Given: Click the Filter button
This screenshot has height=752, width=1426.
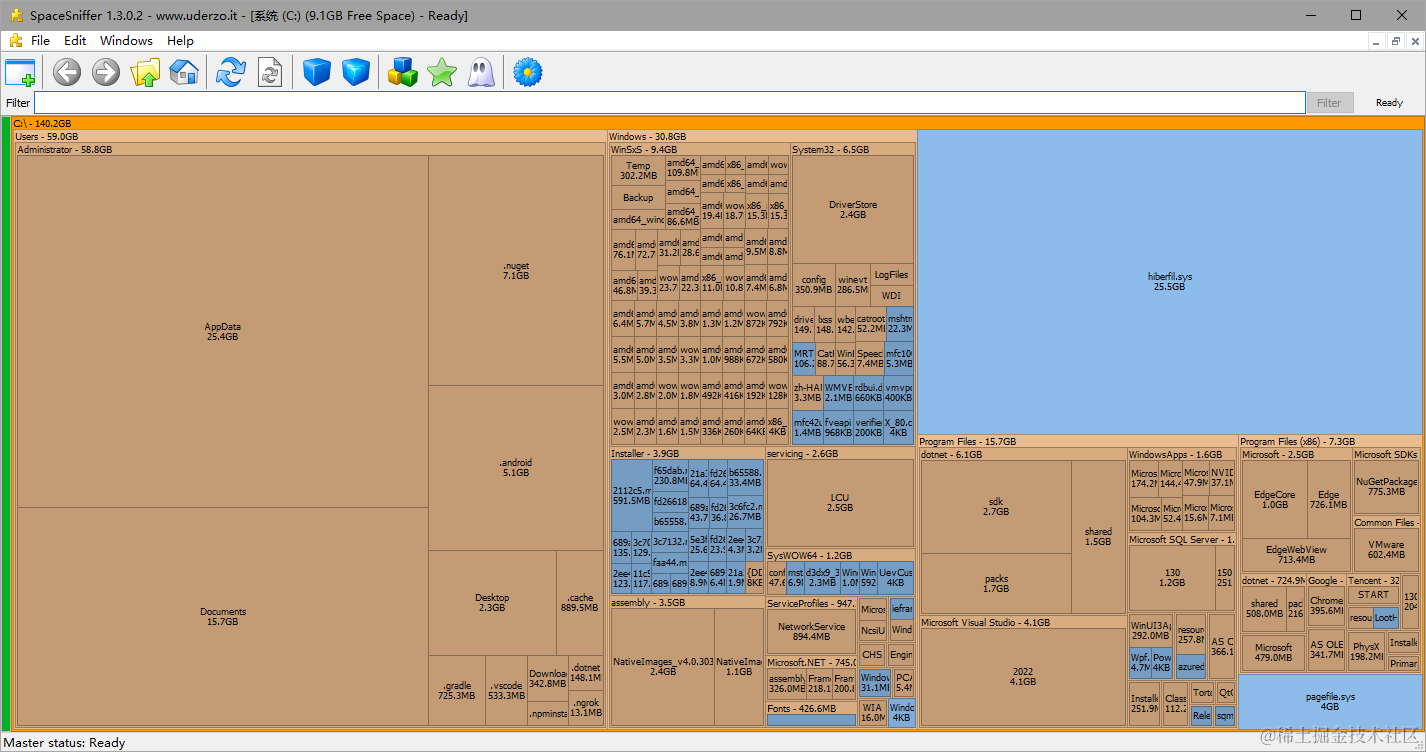Looking at the screenshot, I should click(1329, 103).
